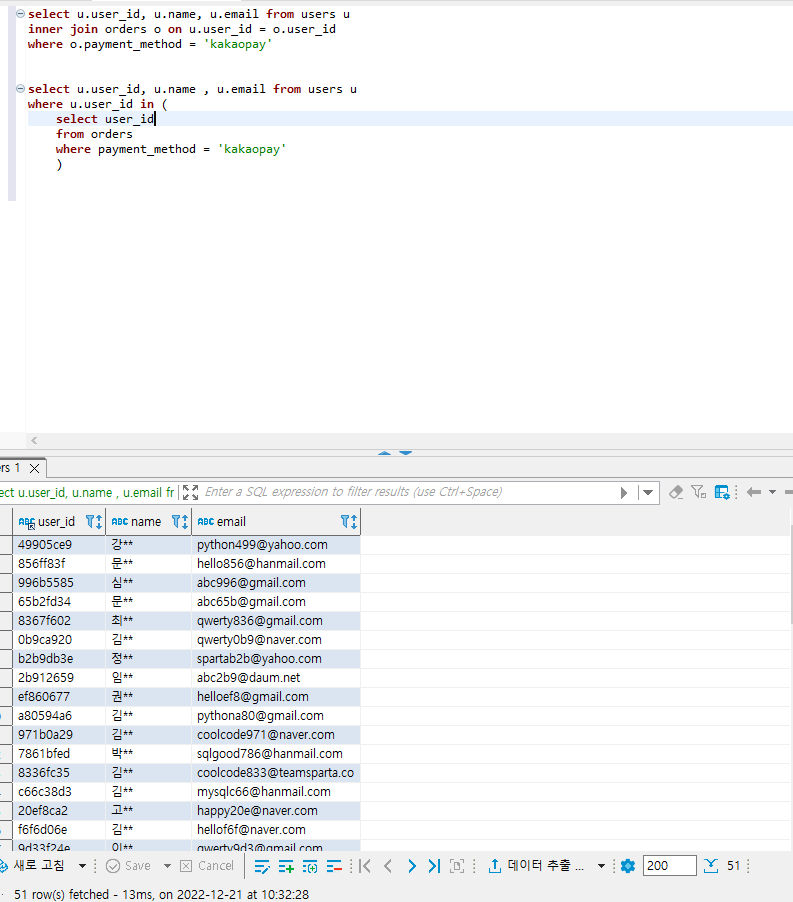
Task: Click the first 'kakaopay' string in the join query
Action: pos(237,44)
